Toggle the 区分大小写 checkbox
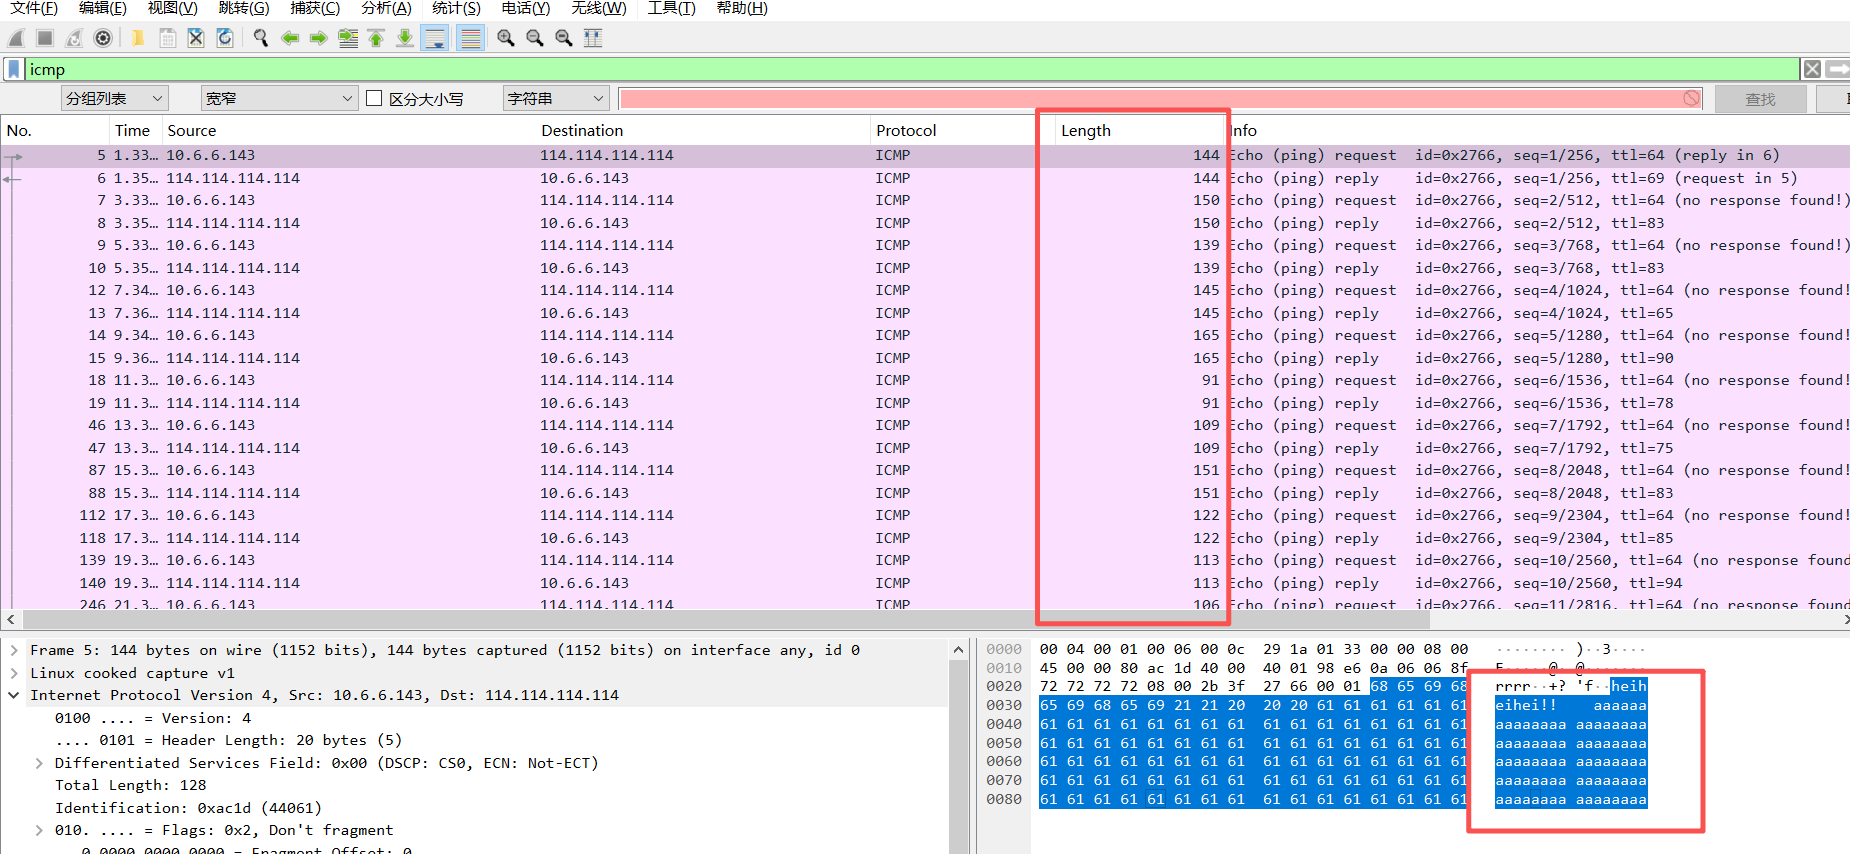The height and width of the screenshot is (854, 1850). 375,98
